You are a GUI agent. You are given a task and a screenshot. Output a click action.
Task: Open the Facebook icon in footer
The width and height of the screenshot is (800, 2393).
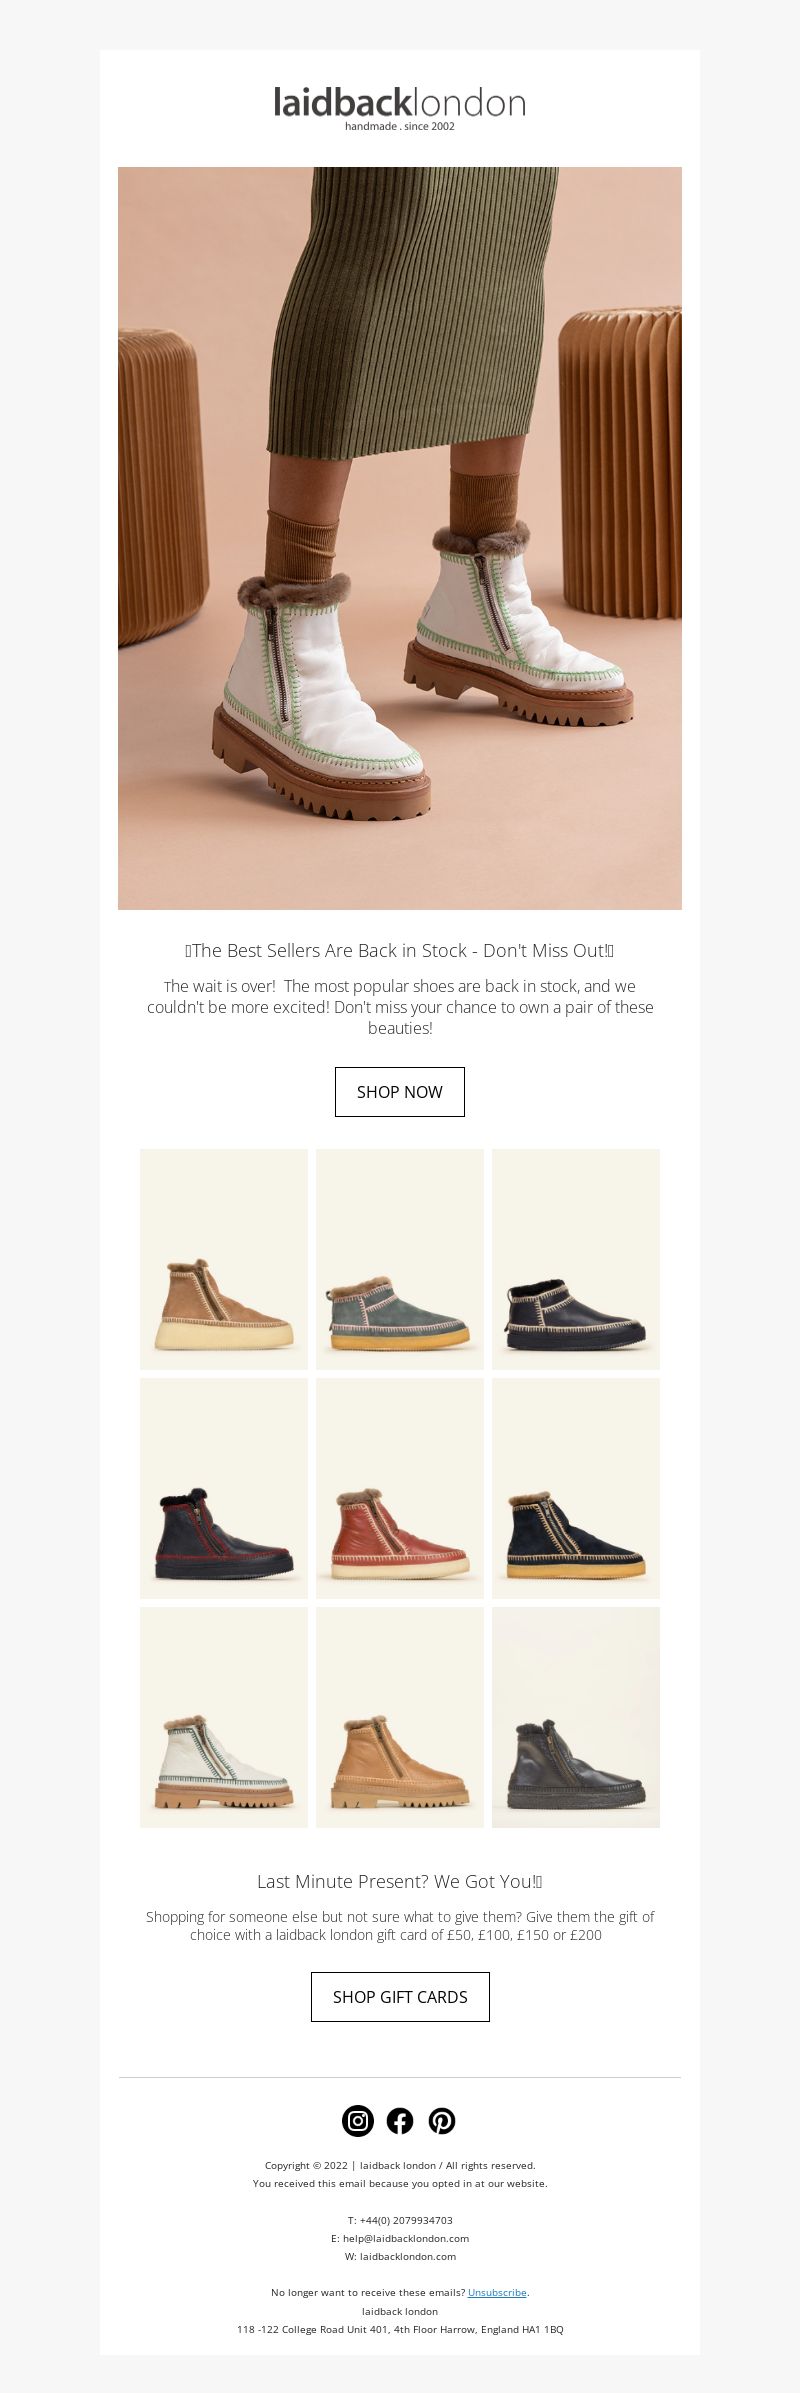tap(400, 2120)
